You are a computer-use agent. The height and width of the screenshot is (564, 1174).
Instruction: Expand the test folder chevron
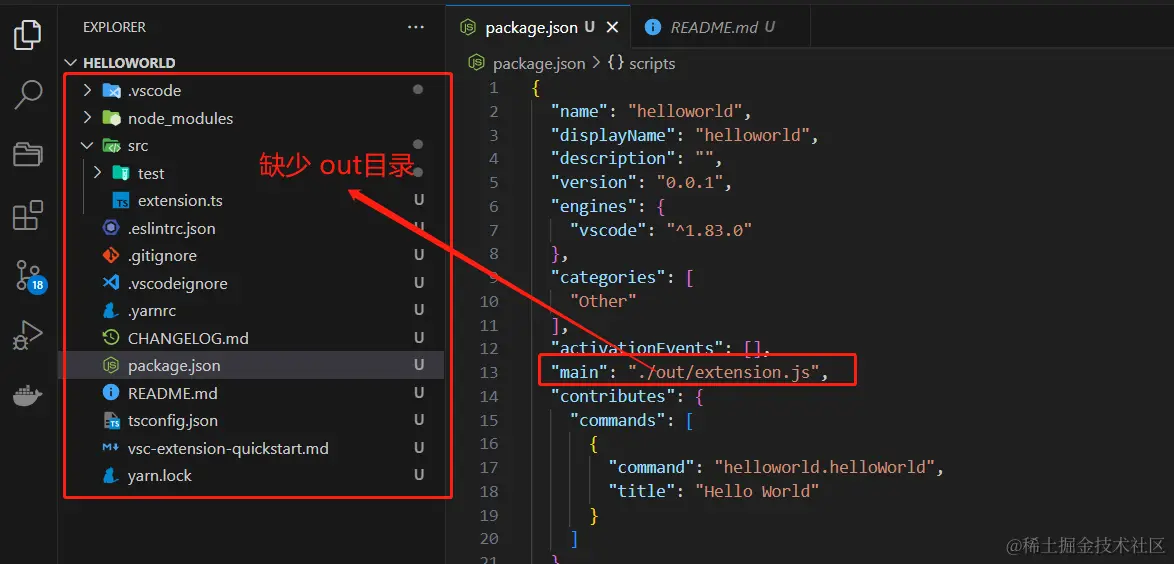[97, 173]
